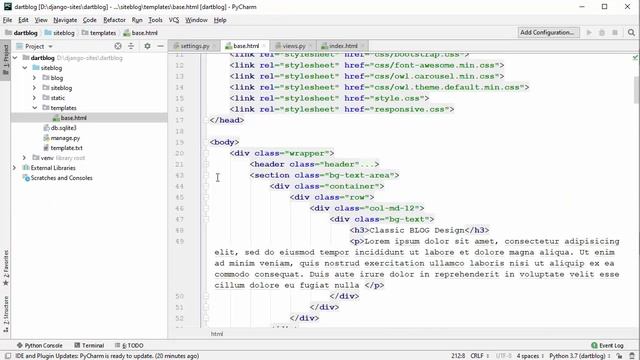Hide the Project panel with minus icon
Image resolution: width=640 pixels, height=360 pixels.
point(160,46)
